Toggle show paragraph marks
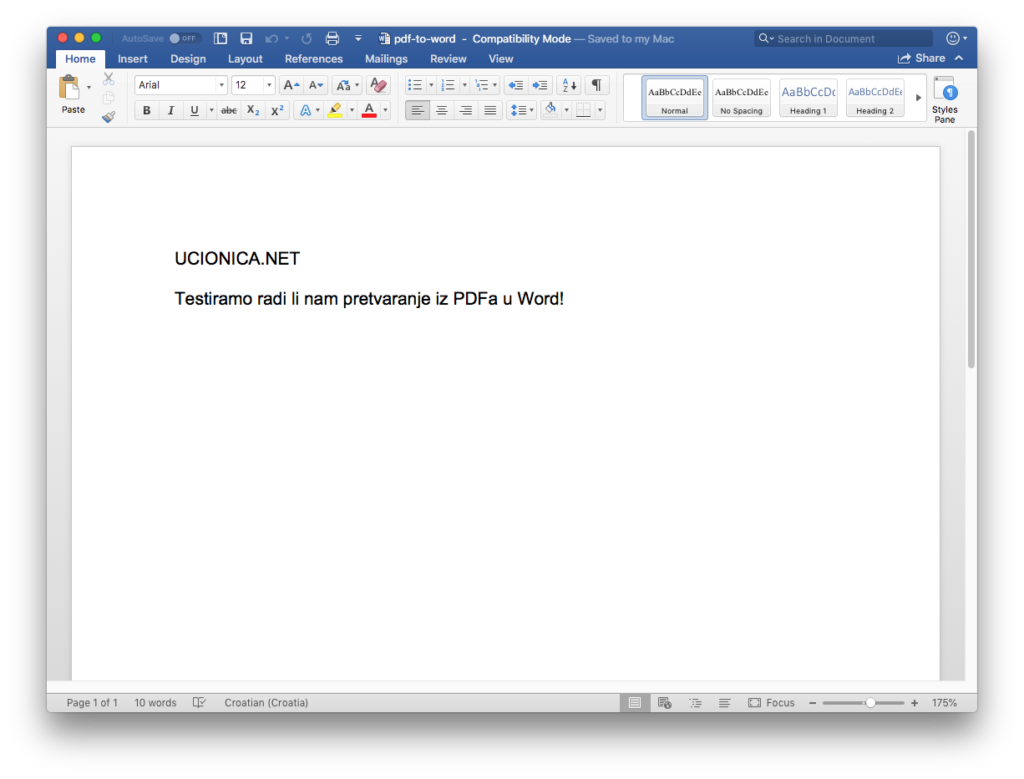The image size is (1024, 779). click(x=596, y=85)
